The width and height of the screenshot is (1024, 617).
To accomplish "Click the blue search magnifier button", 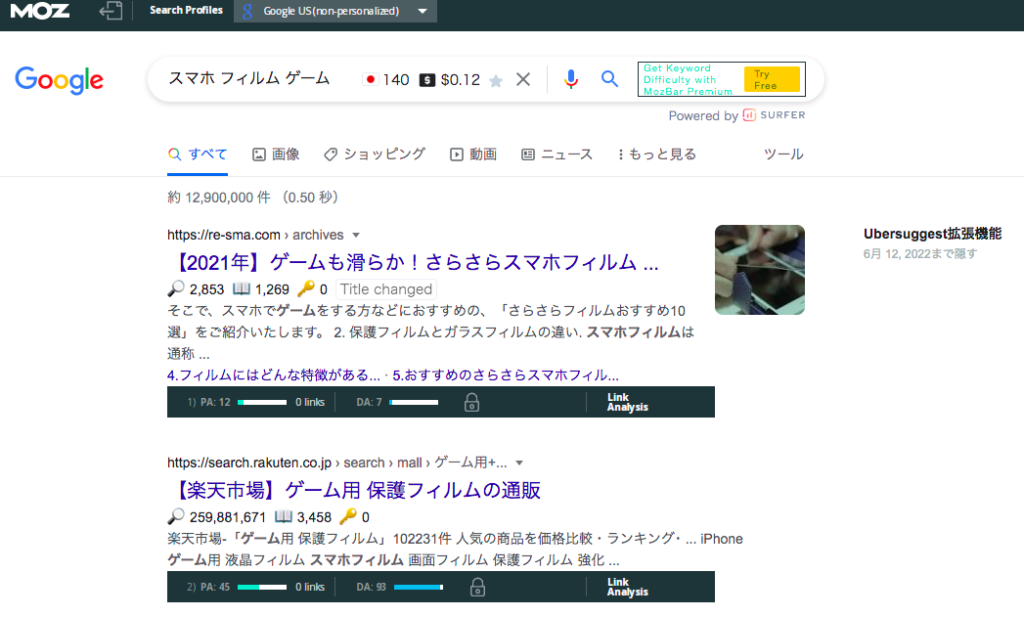I will coord(609,79).
